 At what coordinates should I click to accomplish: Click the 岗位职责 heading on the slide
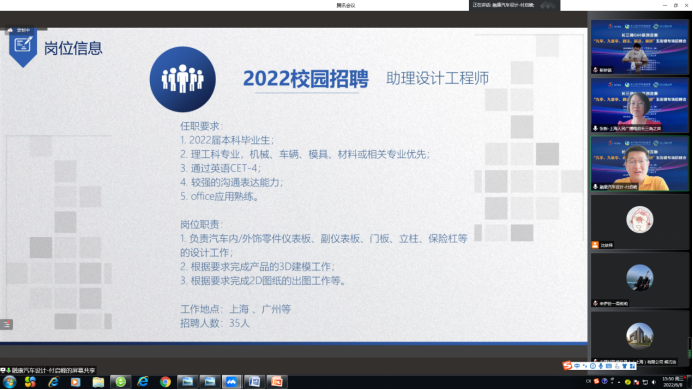(201, 225)
